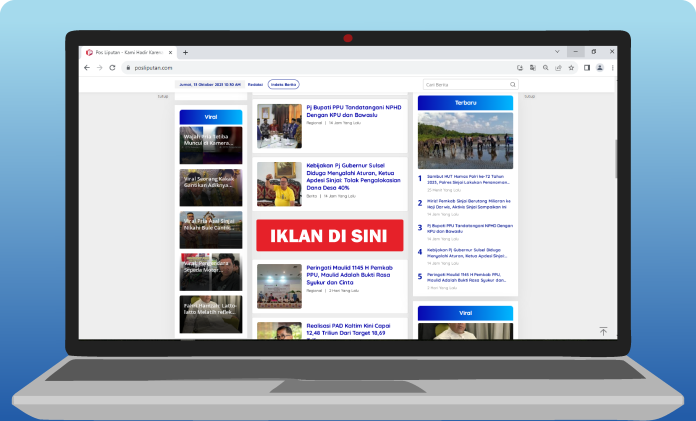This screenshot has width=696, height=421.
Task: Click the site lock icon in address bar
Action: point(128,68)
